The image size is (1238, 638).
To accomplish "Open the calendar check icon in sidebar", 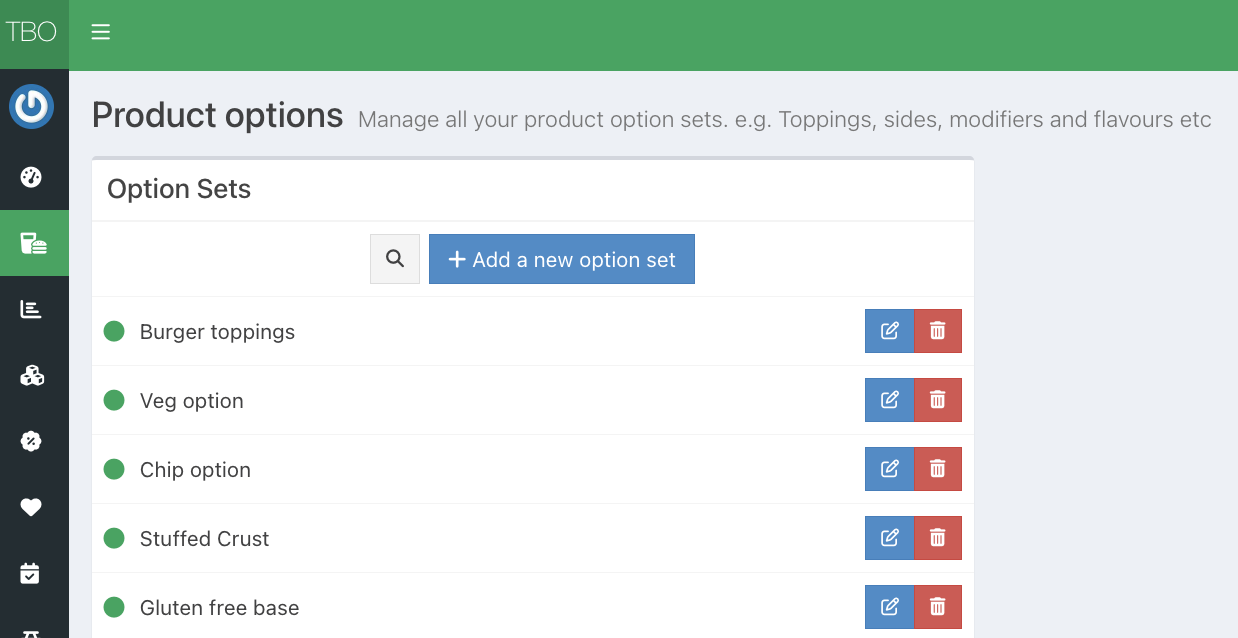I will pyautogui.click(x=31, y=573).
